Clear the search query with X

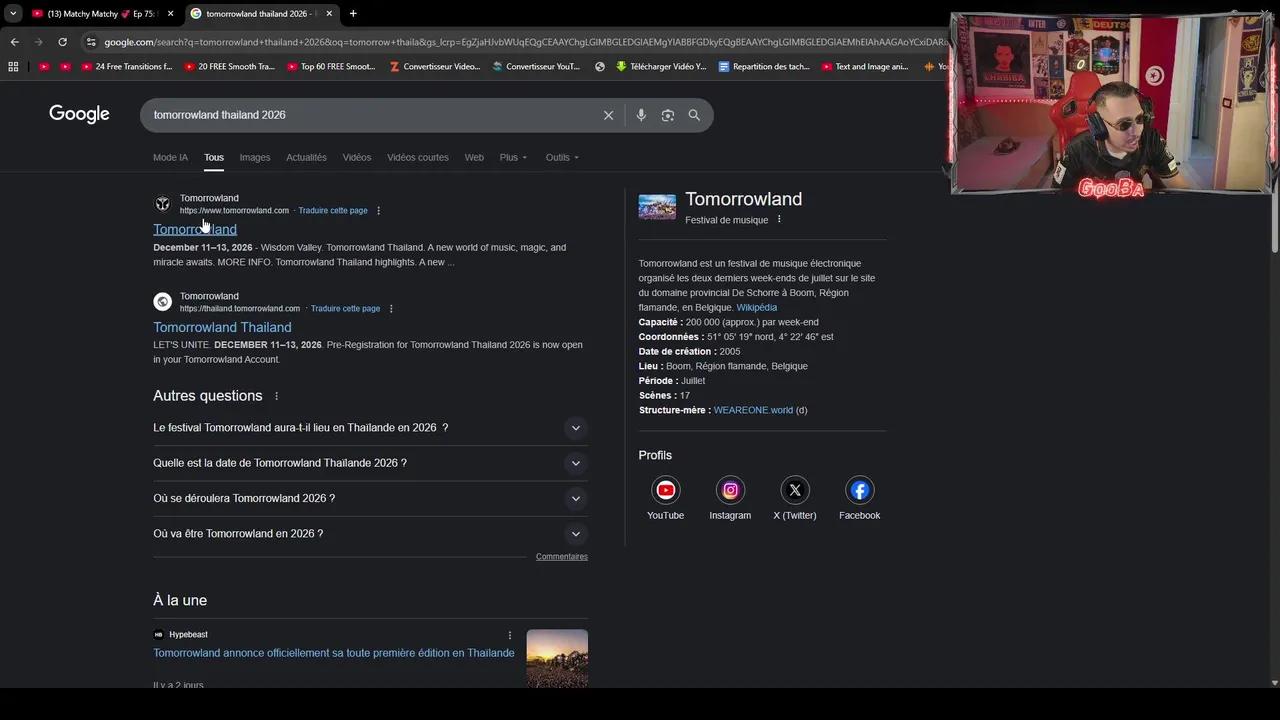[608, 115]
